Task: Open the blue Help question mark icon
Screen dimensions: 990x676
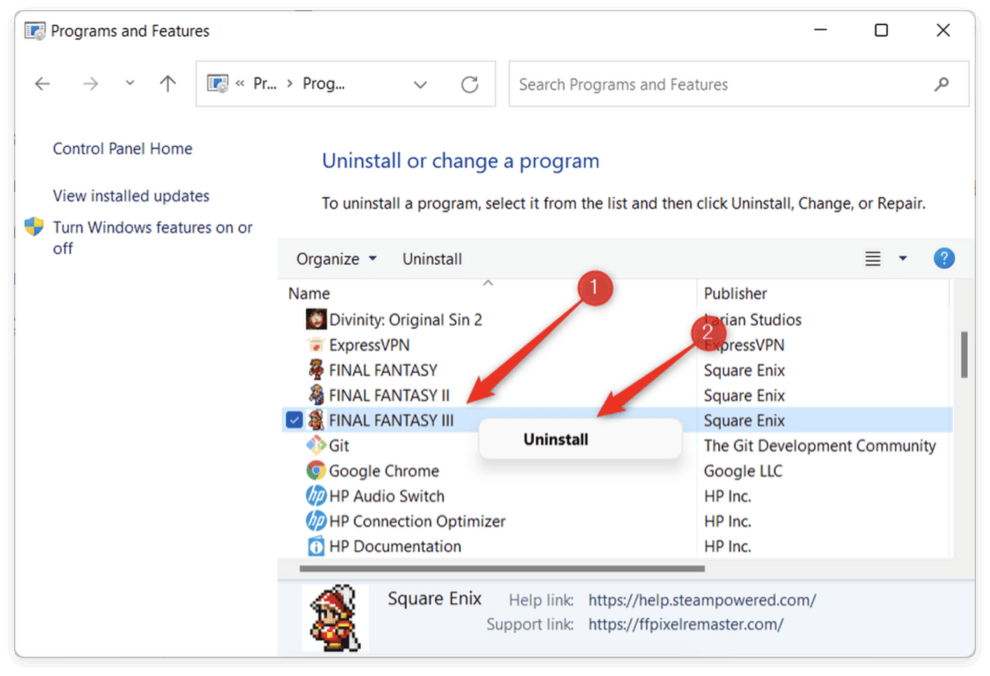Action: pos(943,259)
